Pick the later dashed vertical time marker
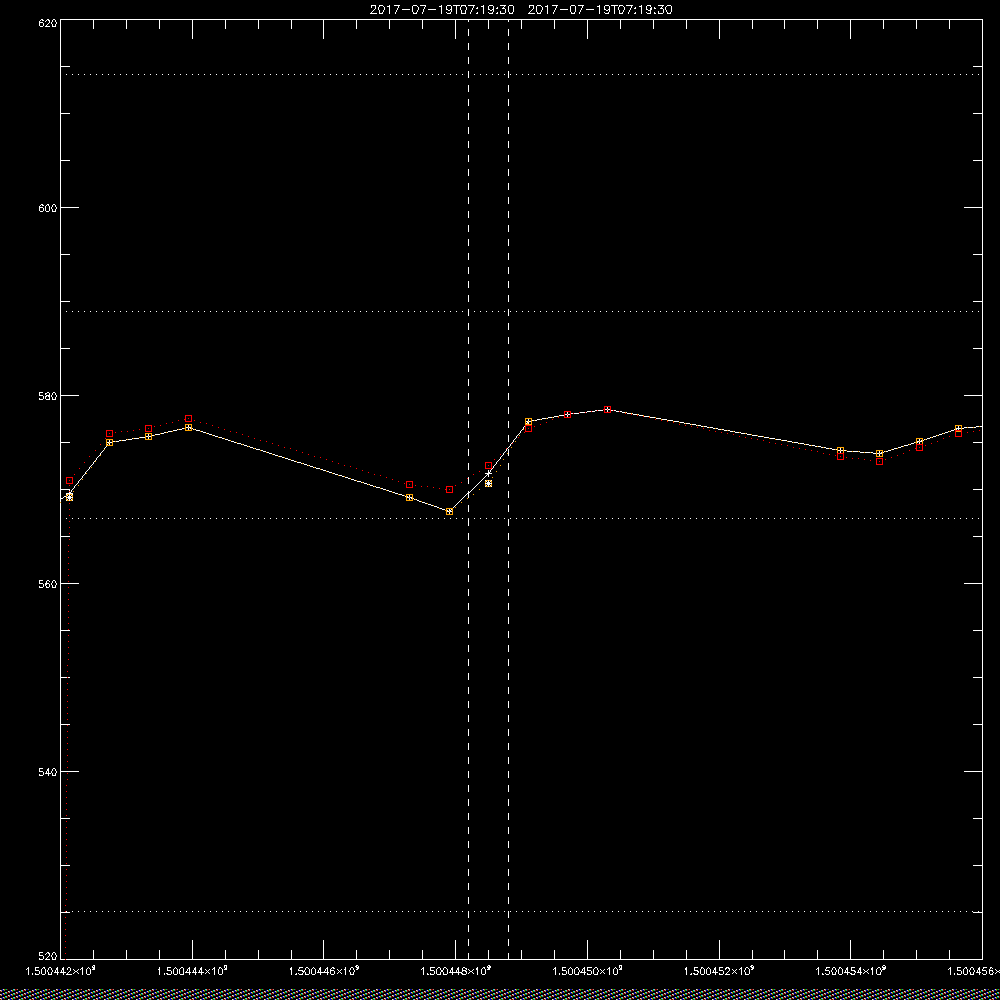 [x=508, y=488]
